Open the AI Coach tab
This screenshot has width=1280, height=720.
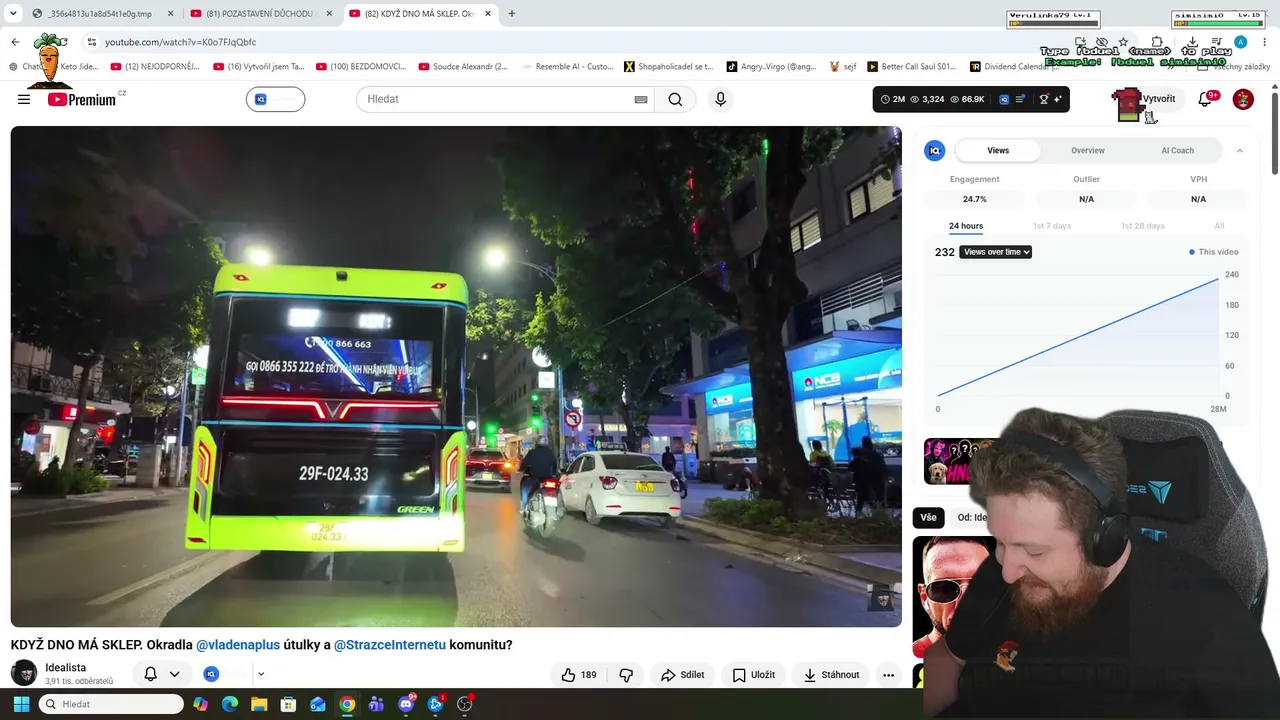point(1177,150)
